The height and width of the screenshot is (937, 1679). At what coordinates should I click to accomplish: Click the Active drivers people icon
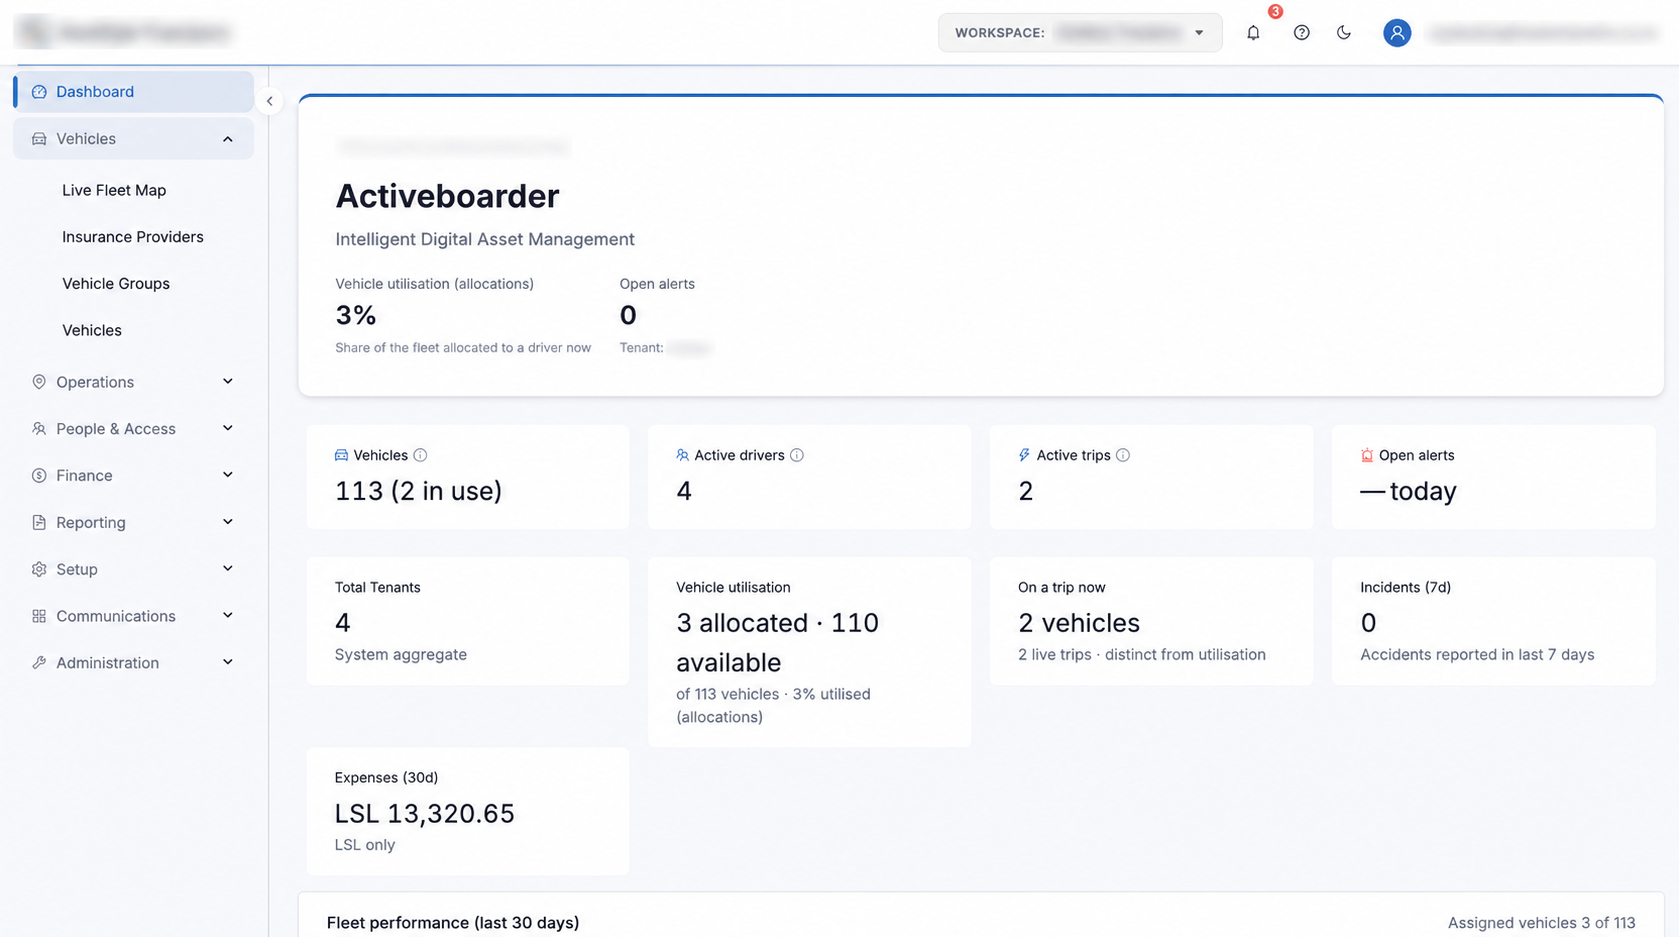682,455
